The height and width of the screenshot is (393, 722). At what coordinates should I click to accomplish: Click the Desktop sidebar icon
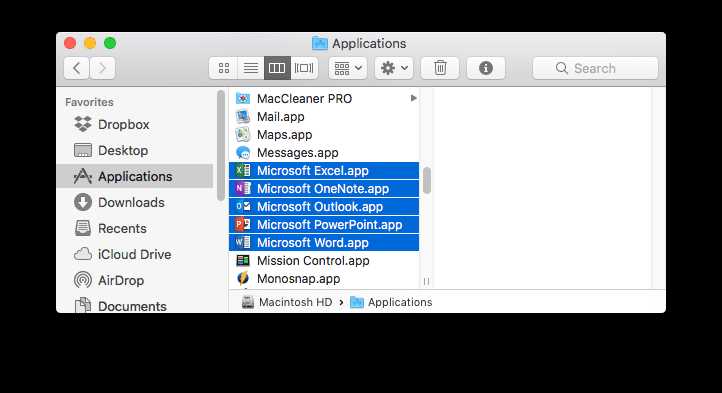83,150
